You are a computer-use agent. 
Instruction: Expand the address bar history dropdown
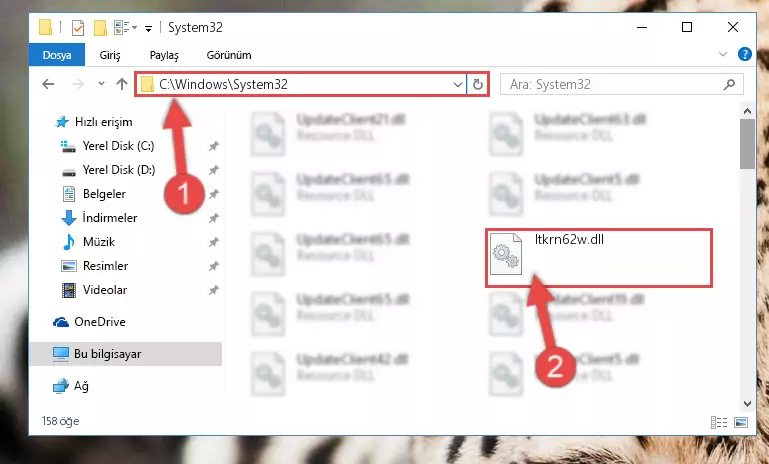point(458,84)
